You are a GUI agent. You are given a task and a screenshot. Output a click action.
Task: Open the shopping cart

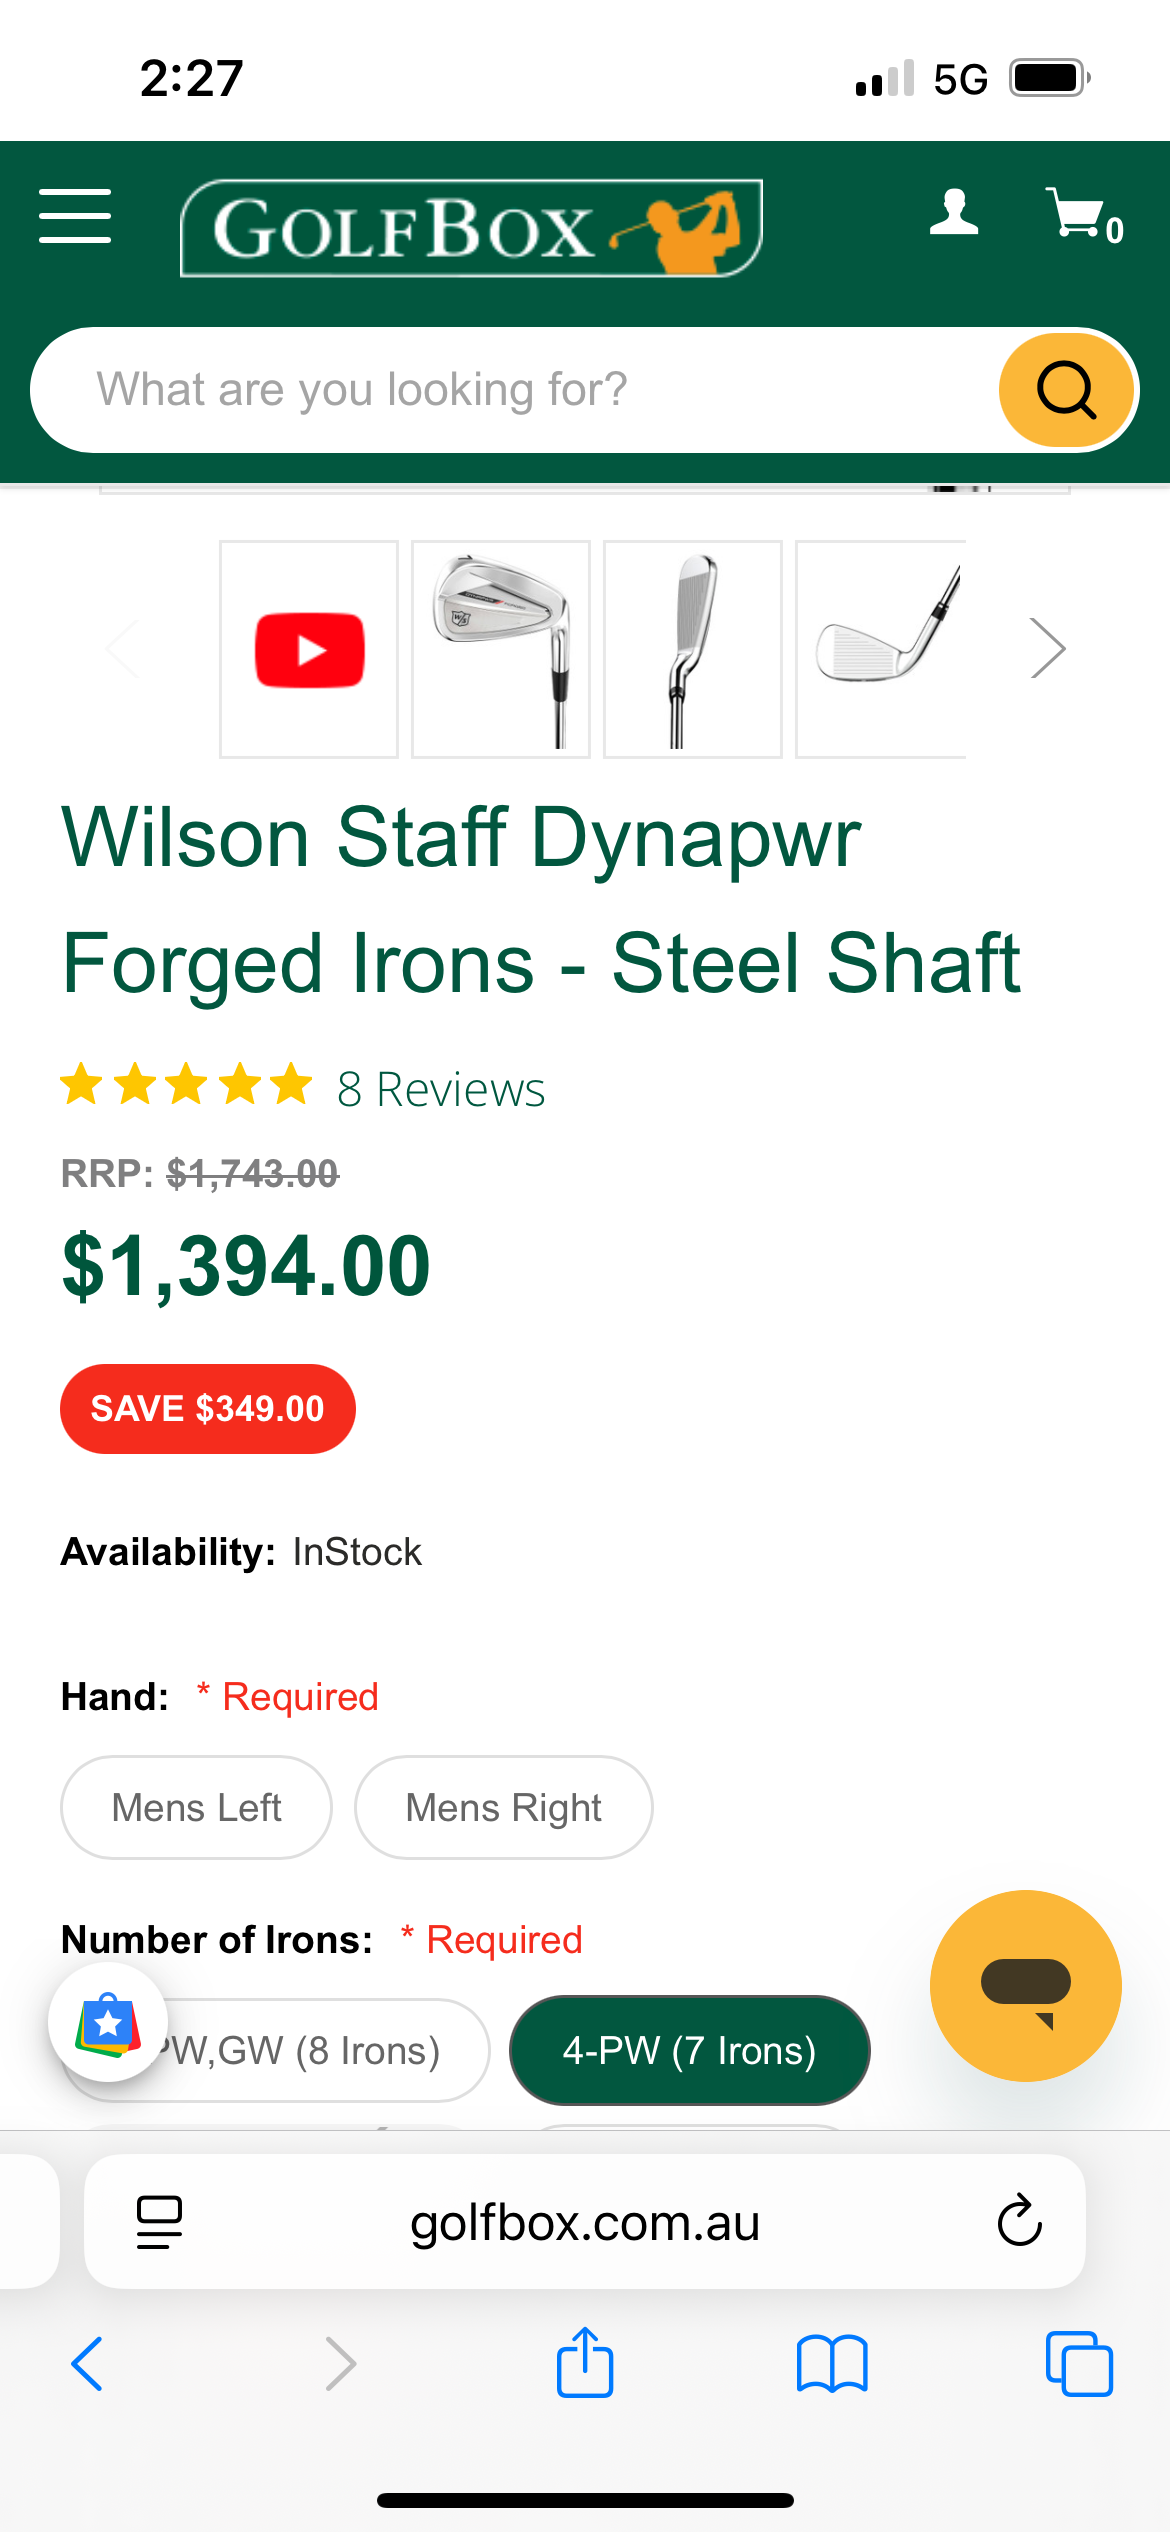tap(1083, 215)
